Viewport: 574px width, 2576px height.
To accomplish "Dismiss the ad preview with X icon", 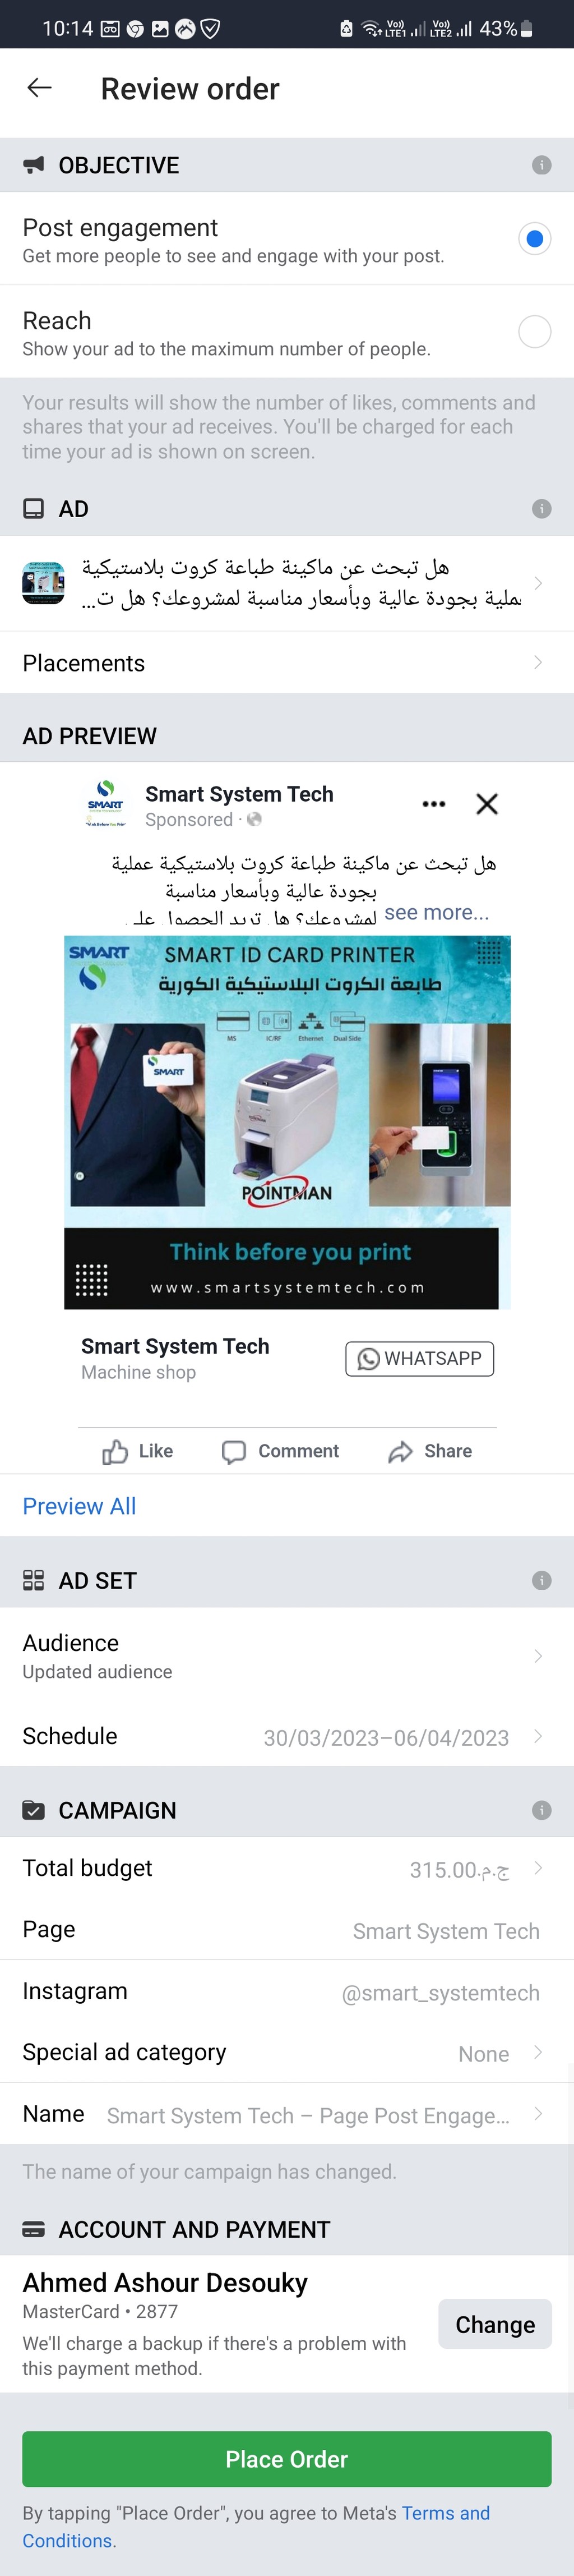I will click(x=487, y=804).
